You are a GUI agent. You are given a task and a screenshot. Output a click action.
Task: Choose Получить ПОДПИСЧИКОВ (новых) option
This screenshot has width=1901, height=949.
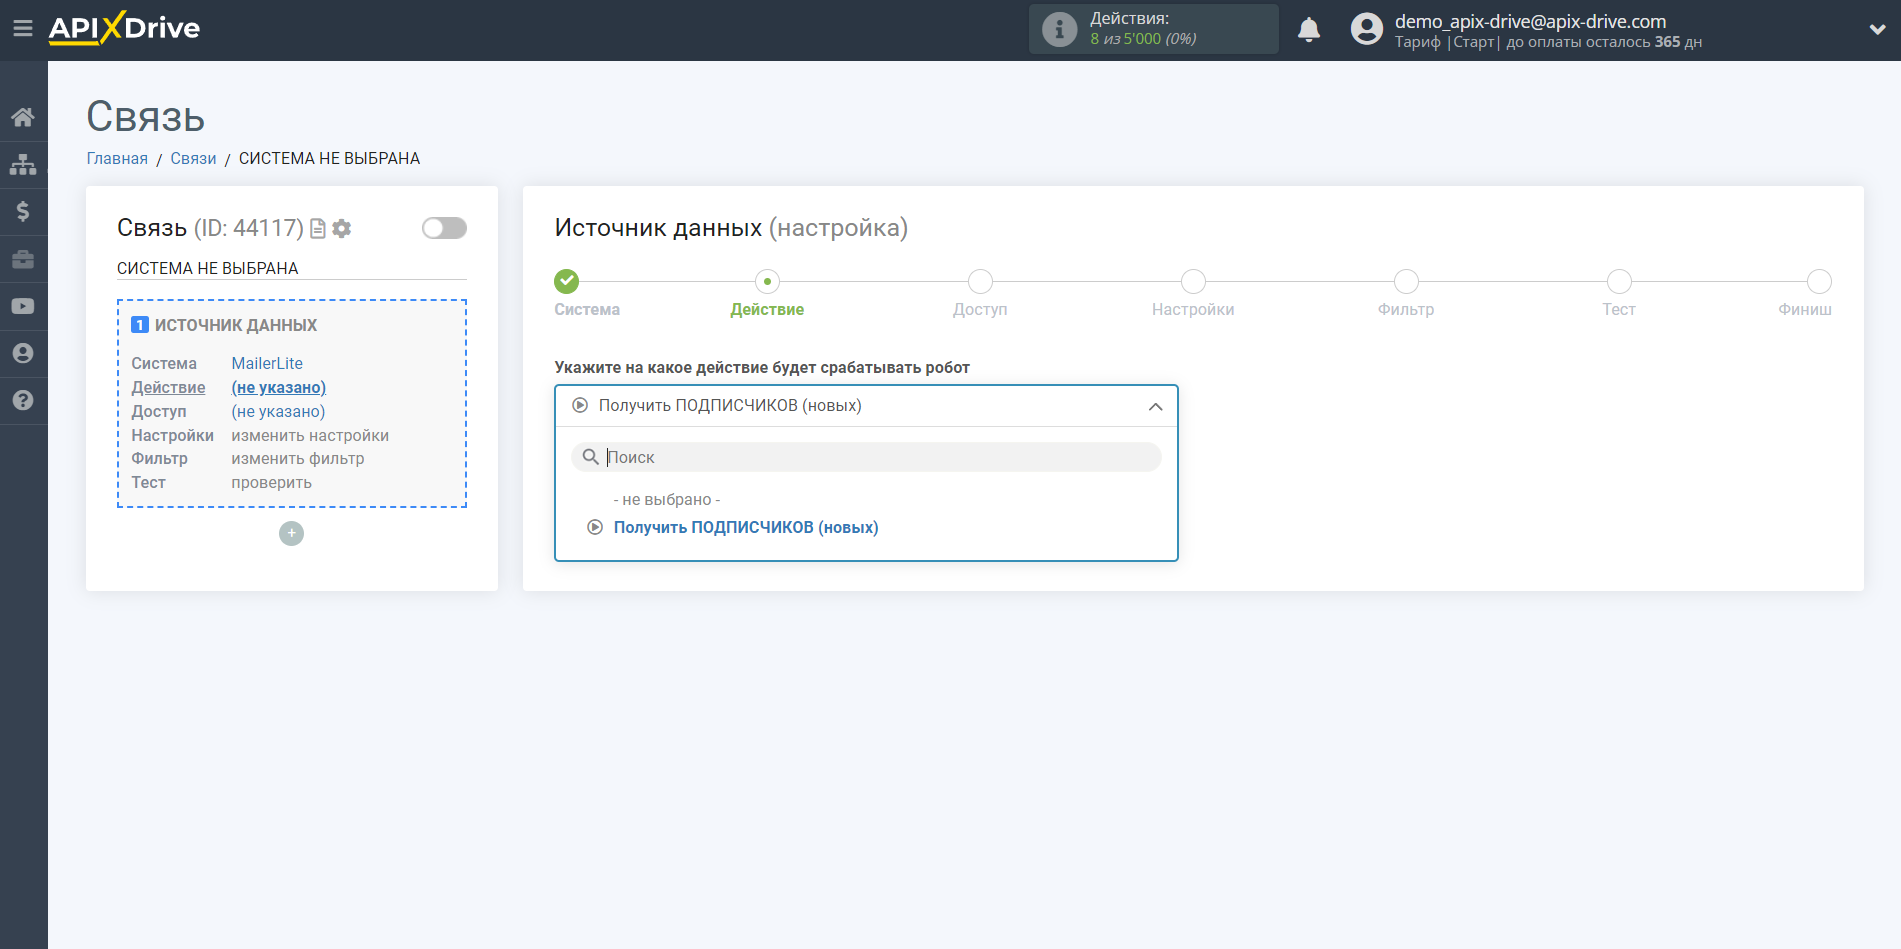(746, 527)
